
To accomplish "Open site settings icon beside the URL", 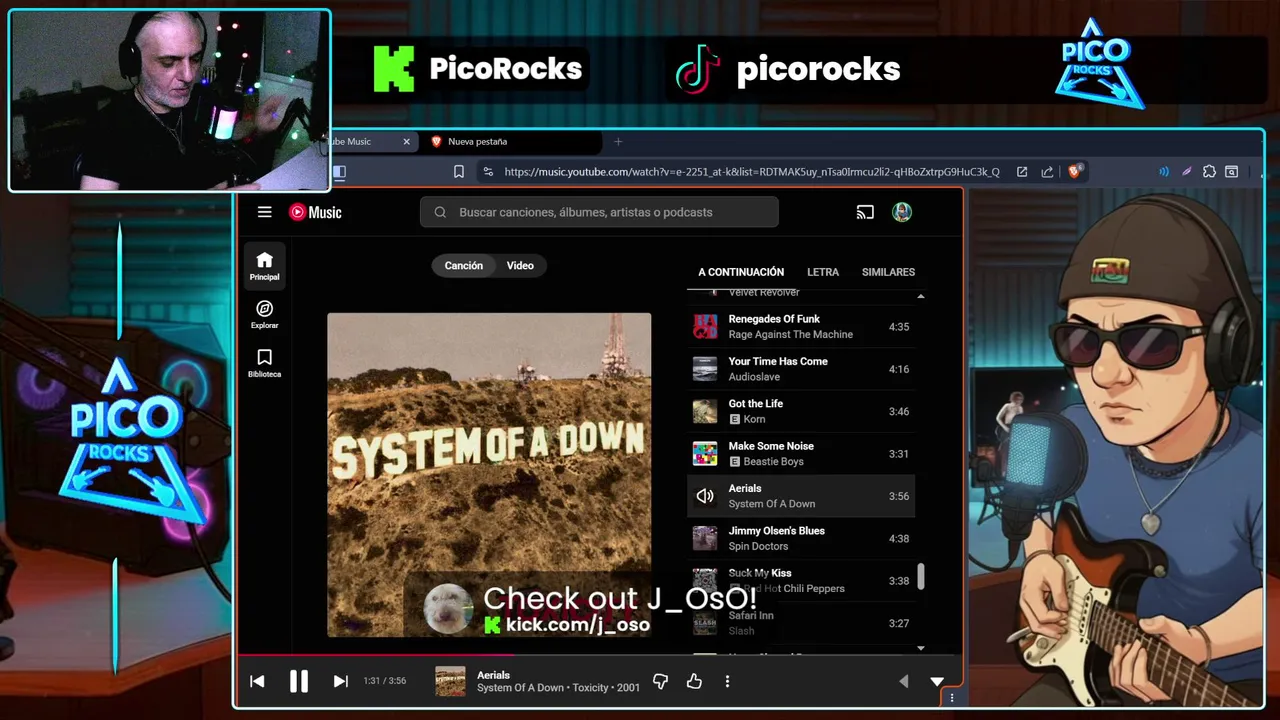I will point(488,172).
